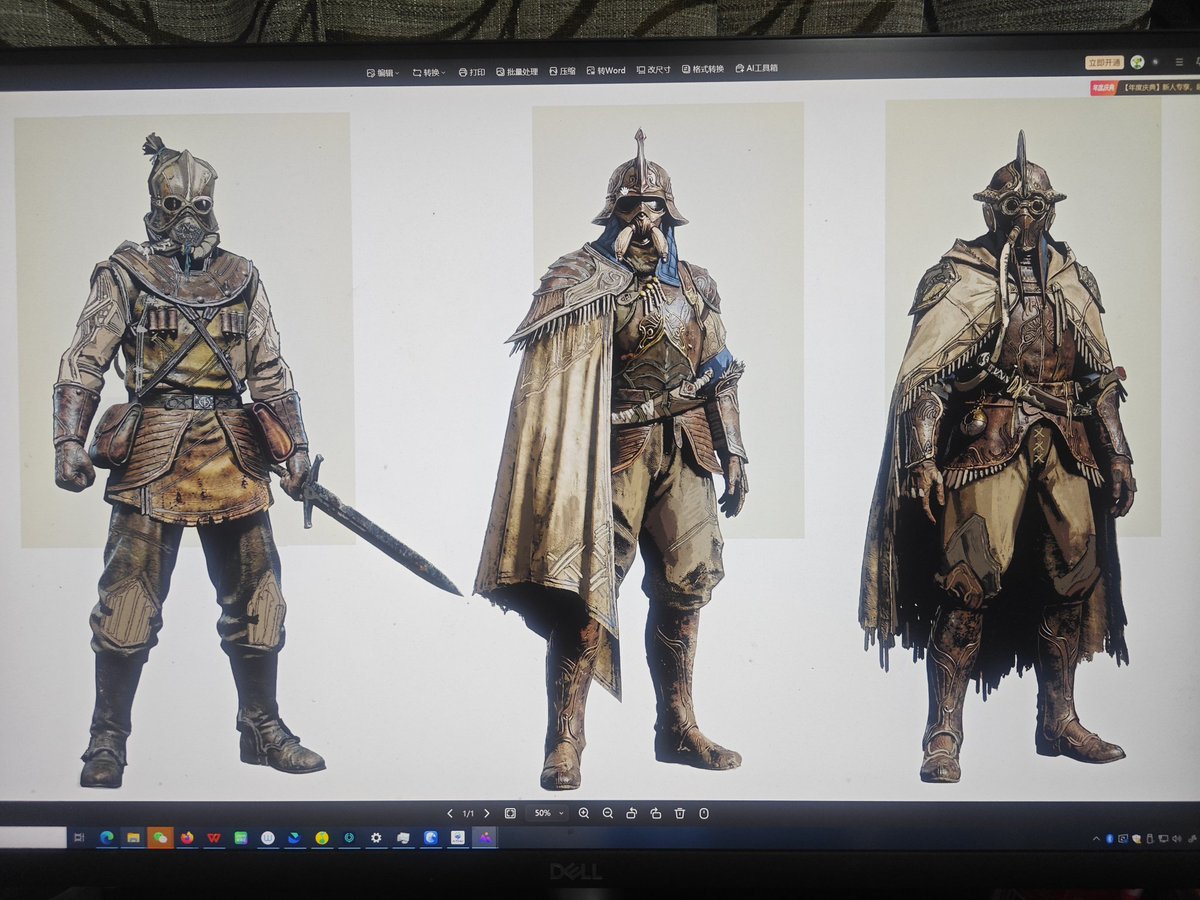Open WeChat from taskbar

tap(160, 838)
